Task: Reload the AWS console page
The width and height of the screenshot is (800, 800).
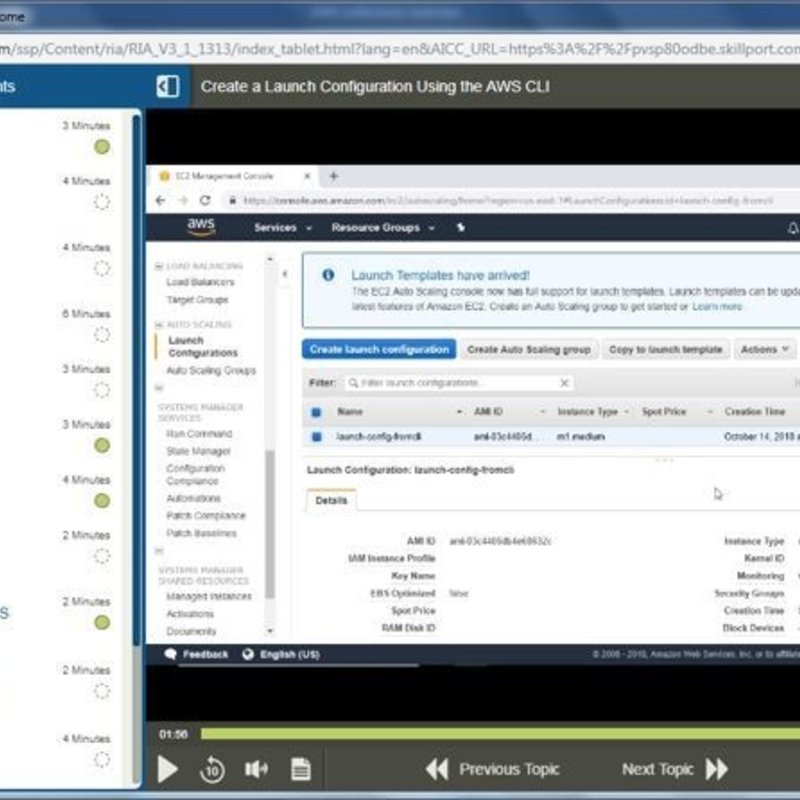Action: (x=205, y=201)
